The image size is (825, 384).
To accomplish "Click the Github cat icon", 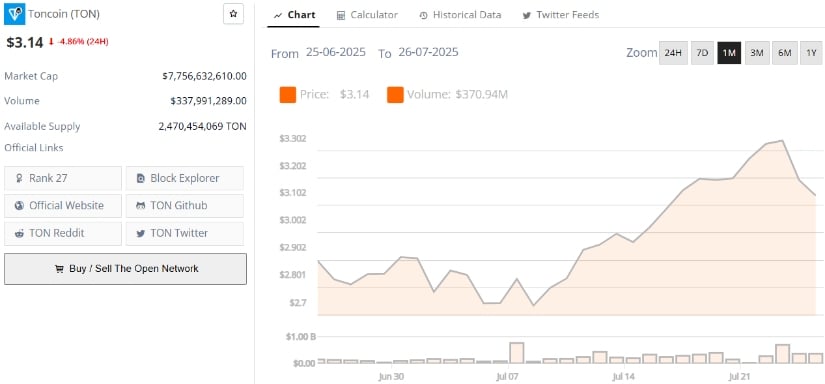I will click(140, 206).
